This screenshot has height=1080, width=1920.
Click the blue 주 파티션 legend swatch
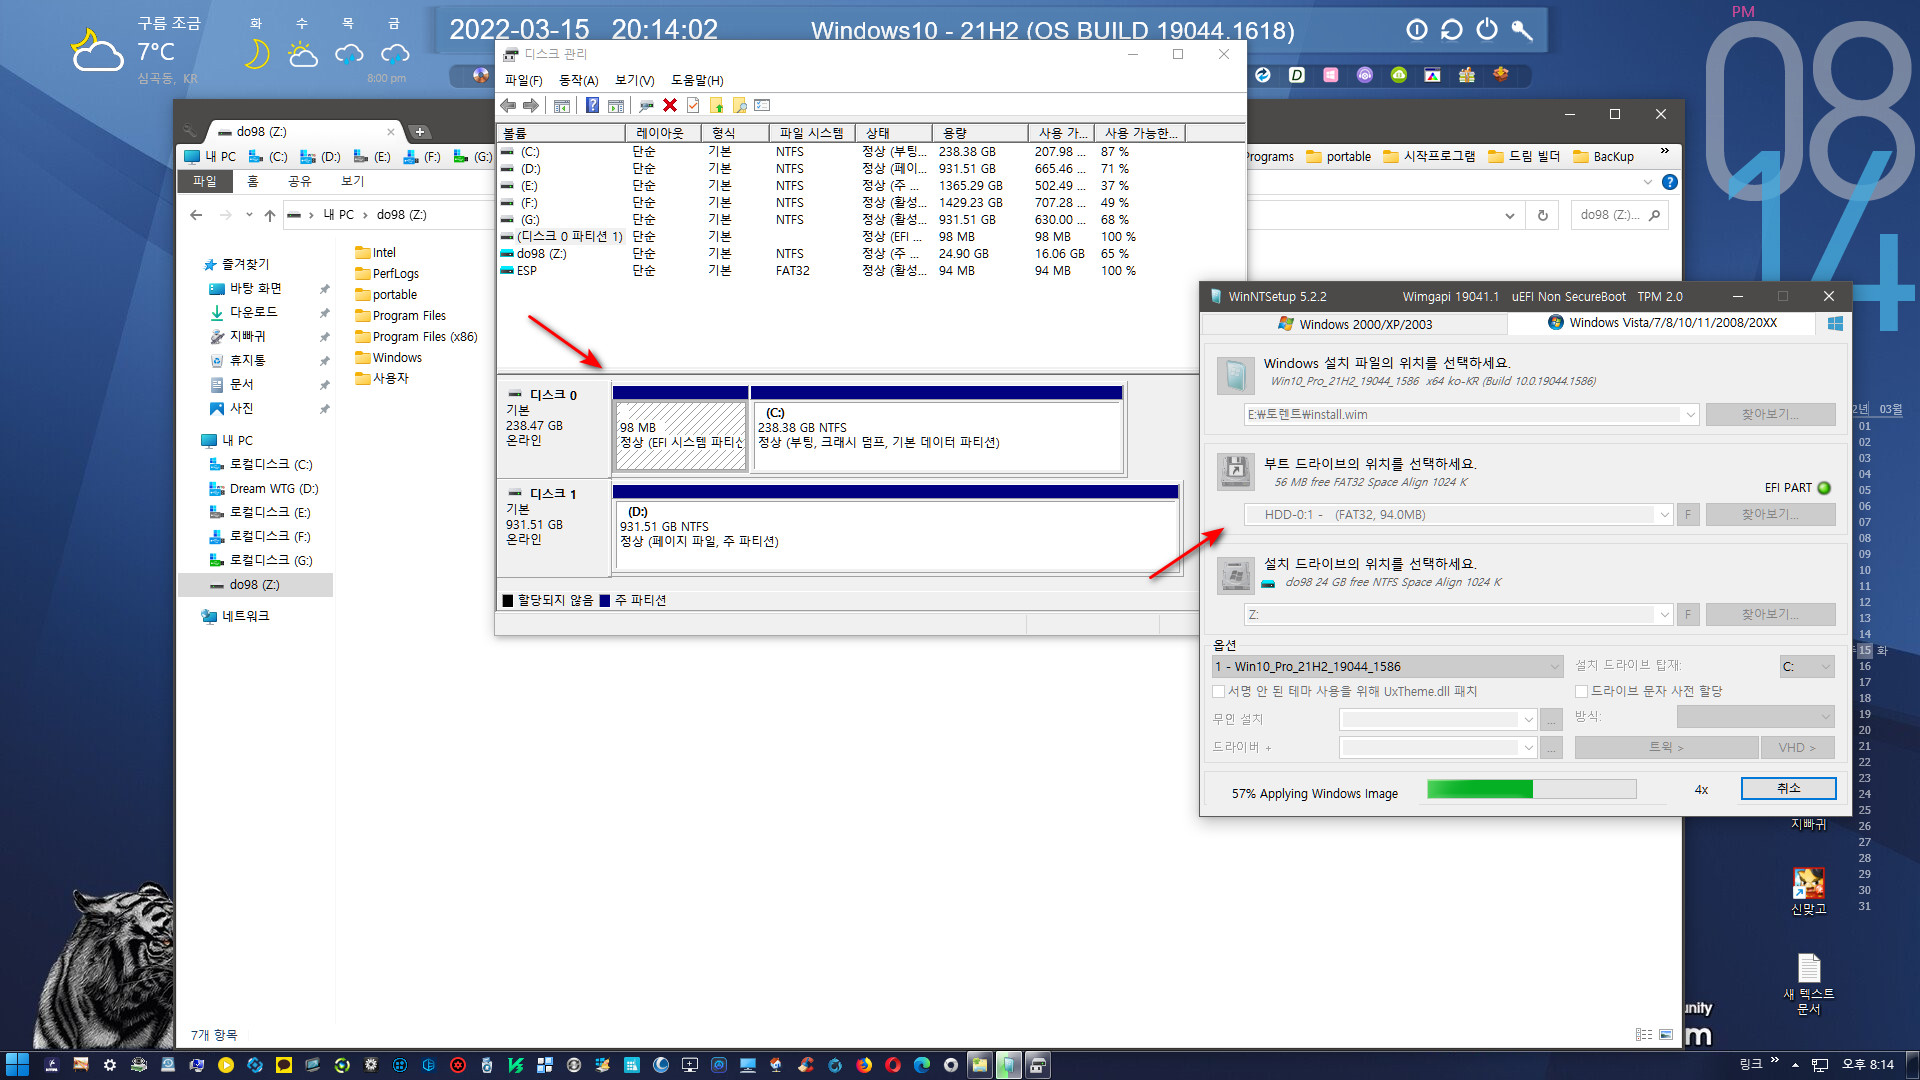tap(604, 600)
